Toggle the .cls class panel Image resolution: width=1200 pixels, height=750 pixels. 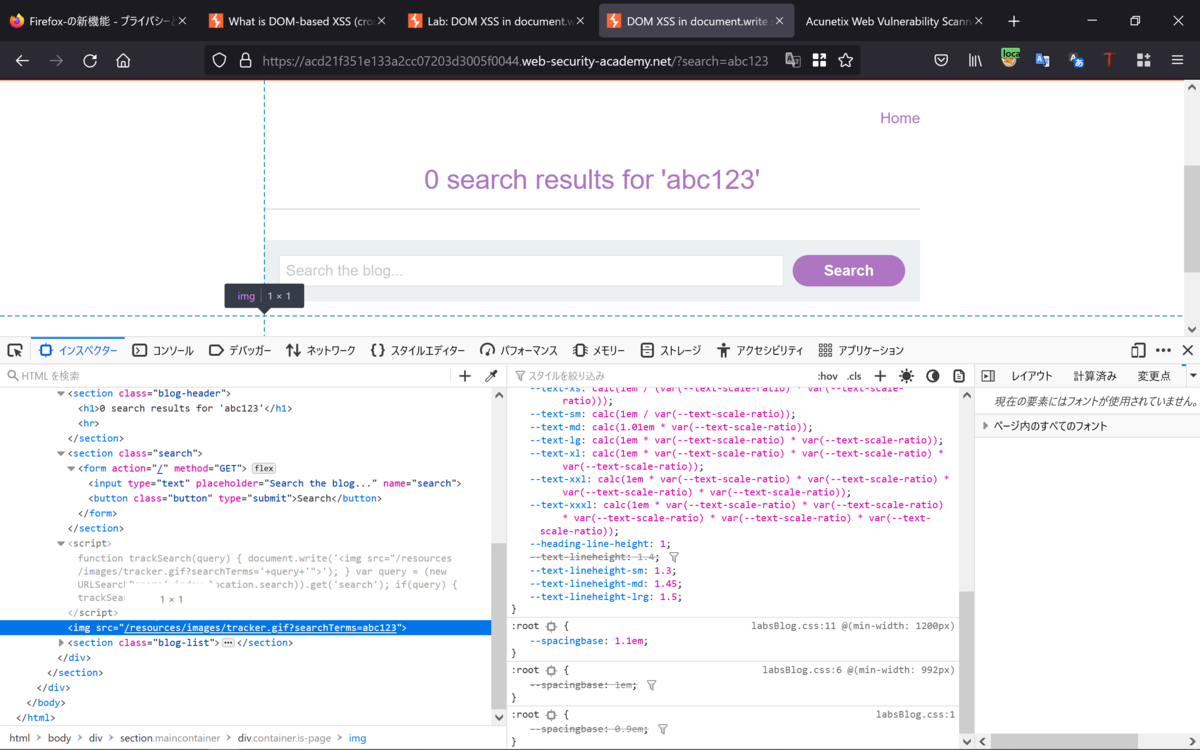[854, 376]
